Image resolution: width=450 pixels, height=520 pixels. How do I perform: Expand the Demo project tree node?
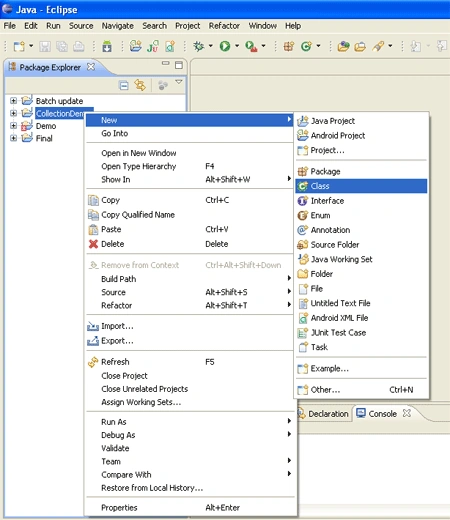click(x=13, y=126)
